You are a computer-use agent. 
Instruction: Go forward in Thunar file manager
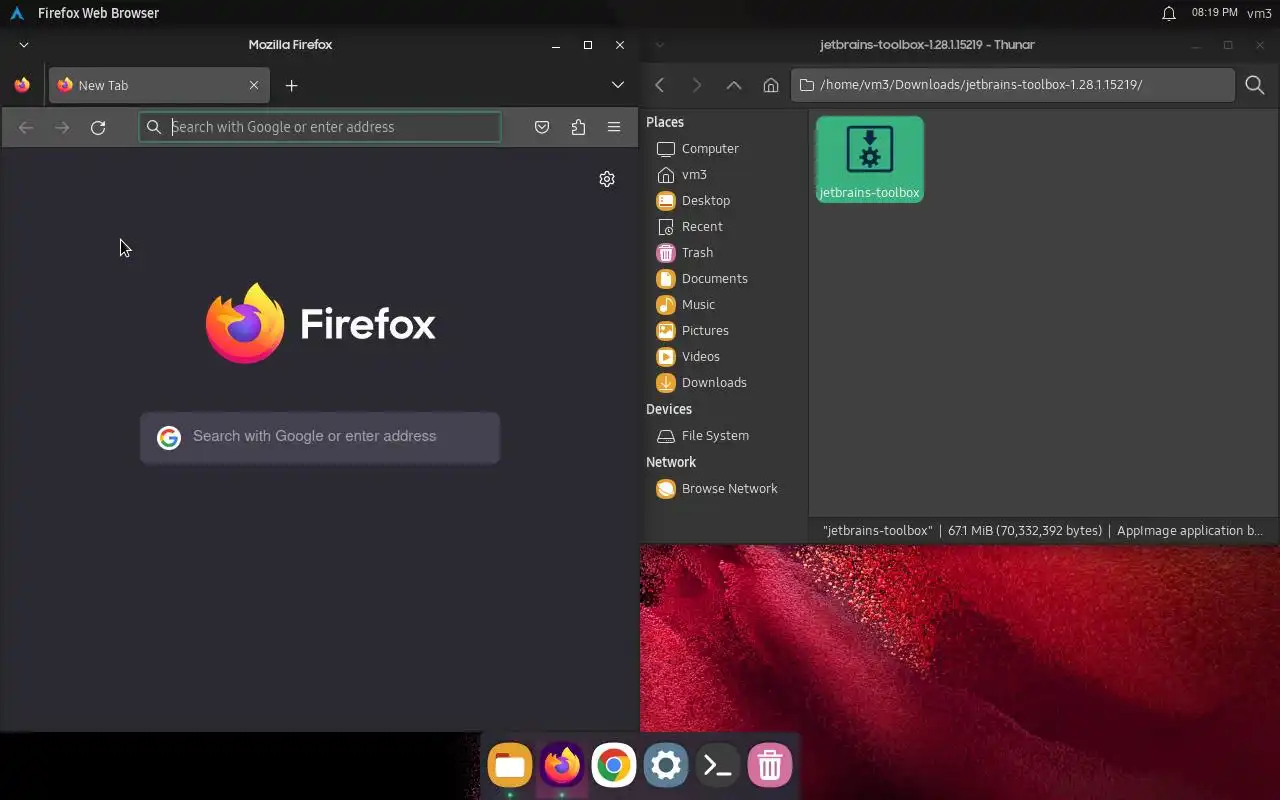(697, 85)
